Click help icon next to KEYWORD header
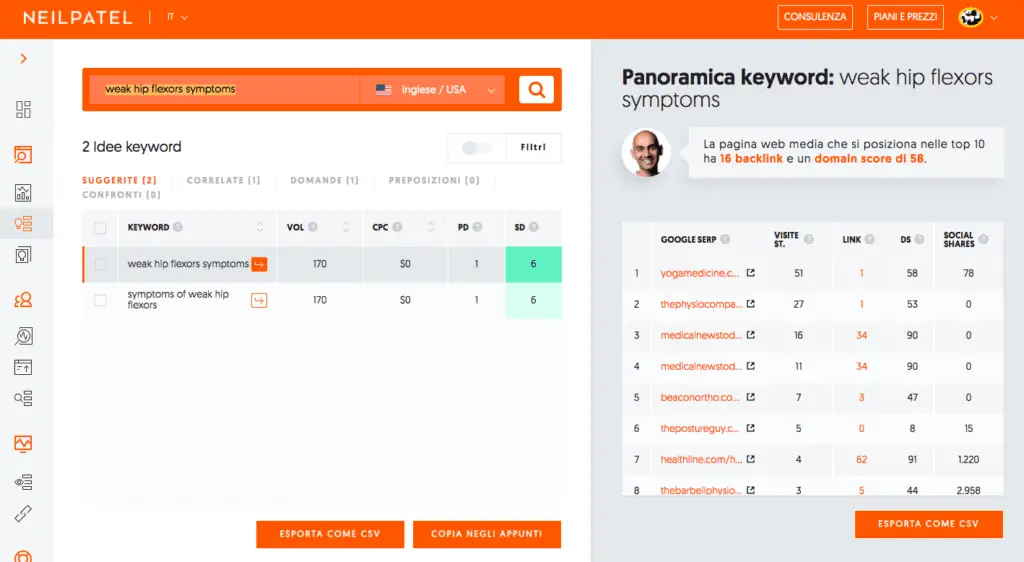The width and height of the screenshot is (1024, 562). pos(178,227)
